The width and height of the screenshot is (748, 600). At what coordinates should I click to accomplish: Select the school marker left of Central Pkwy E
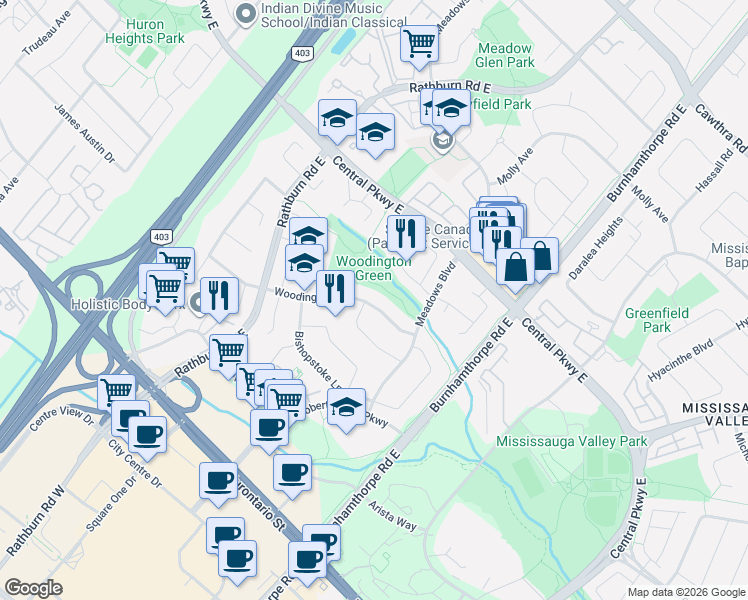(337, 119)
